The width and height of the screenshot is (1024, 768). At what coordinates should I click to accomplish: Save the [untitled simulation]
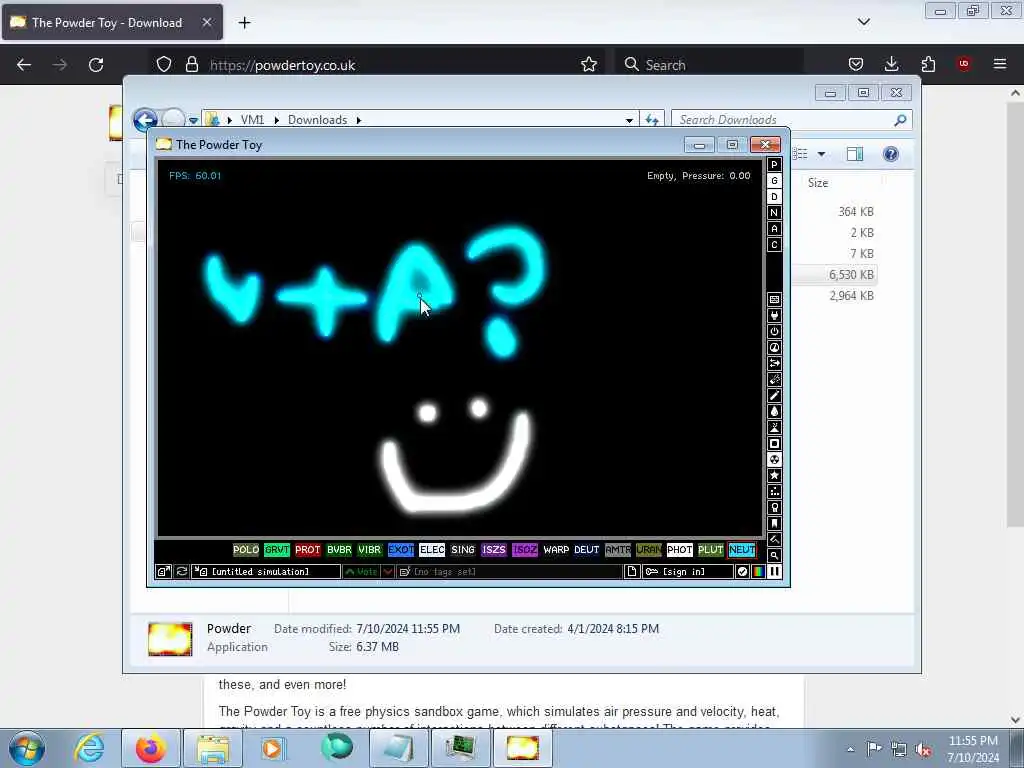[266, 571]
